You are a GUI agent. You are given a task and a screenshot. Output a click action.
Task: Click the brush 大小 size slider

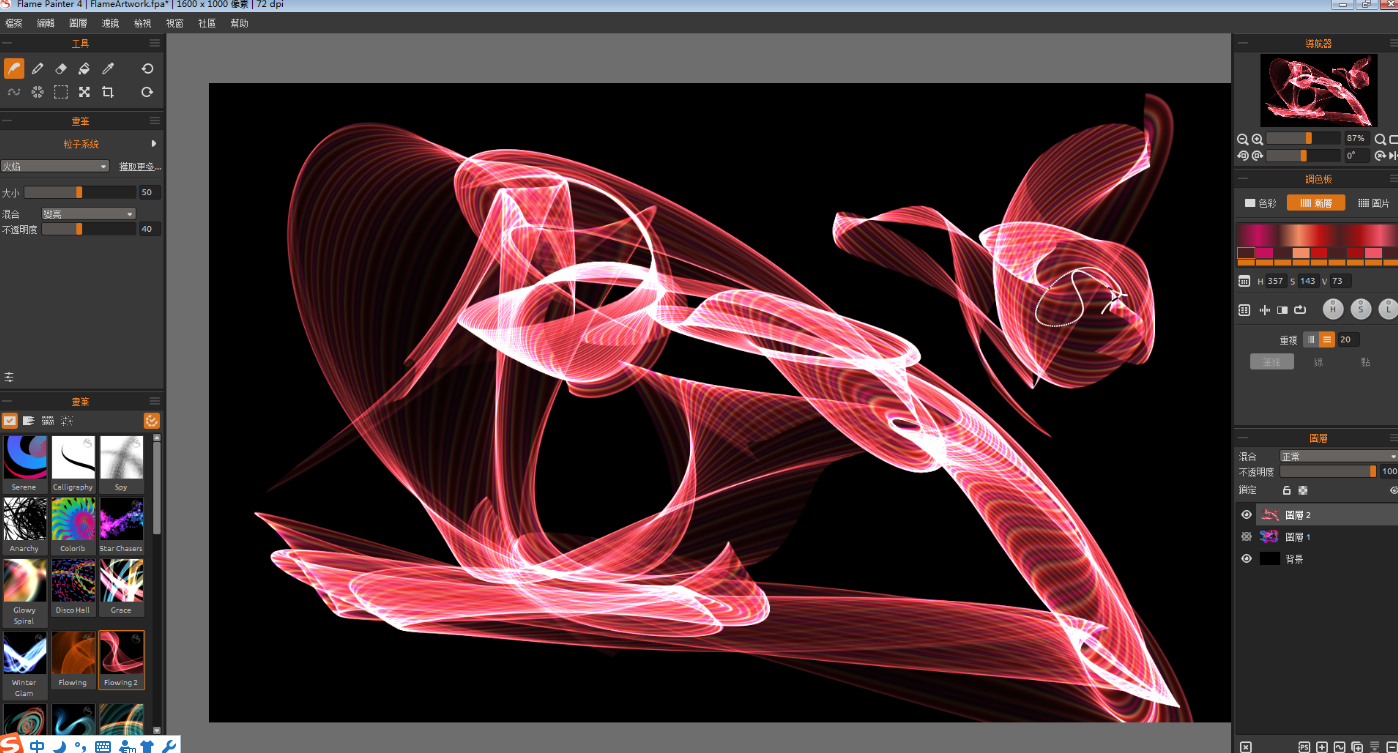pos(80,192)
